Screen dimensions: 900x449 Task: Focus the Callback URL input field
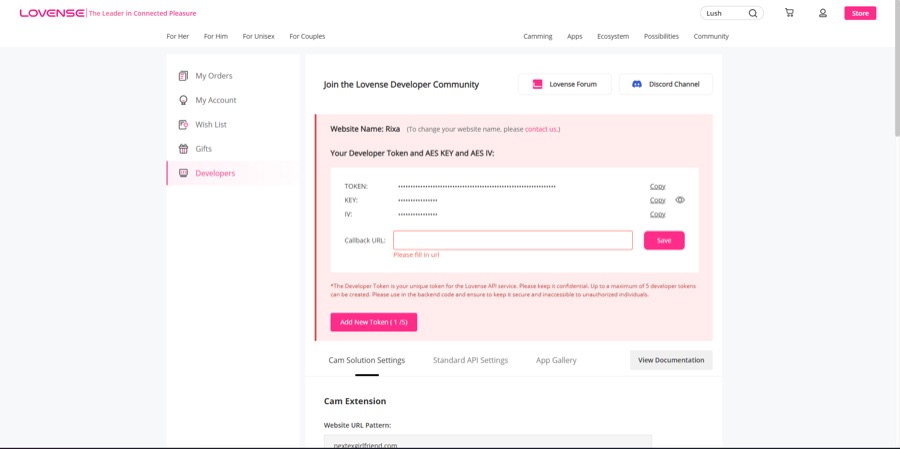(513, 240)
